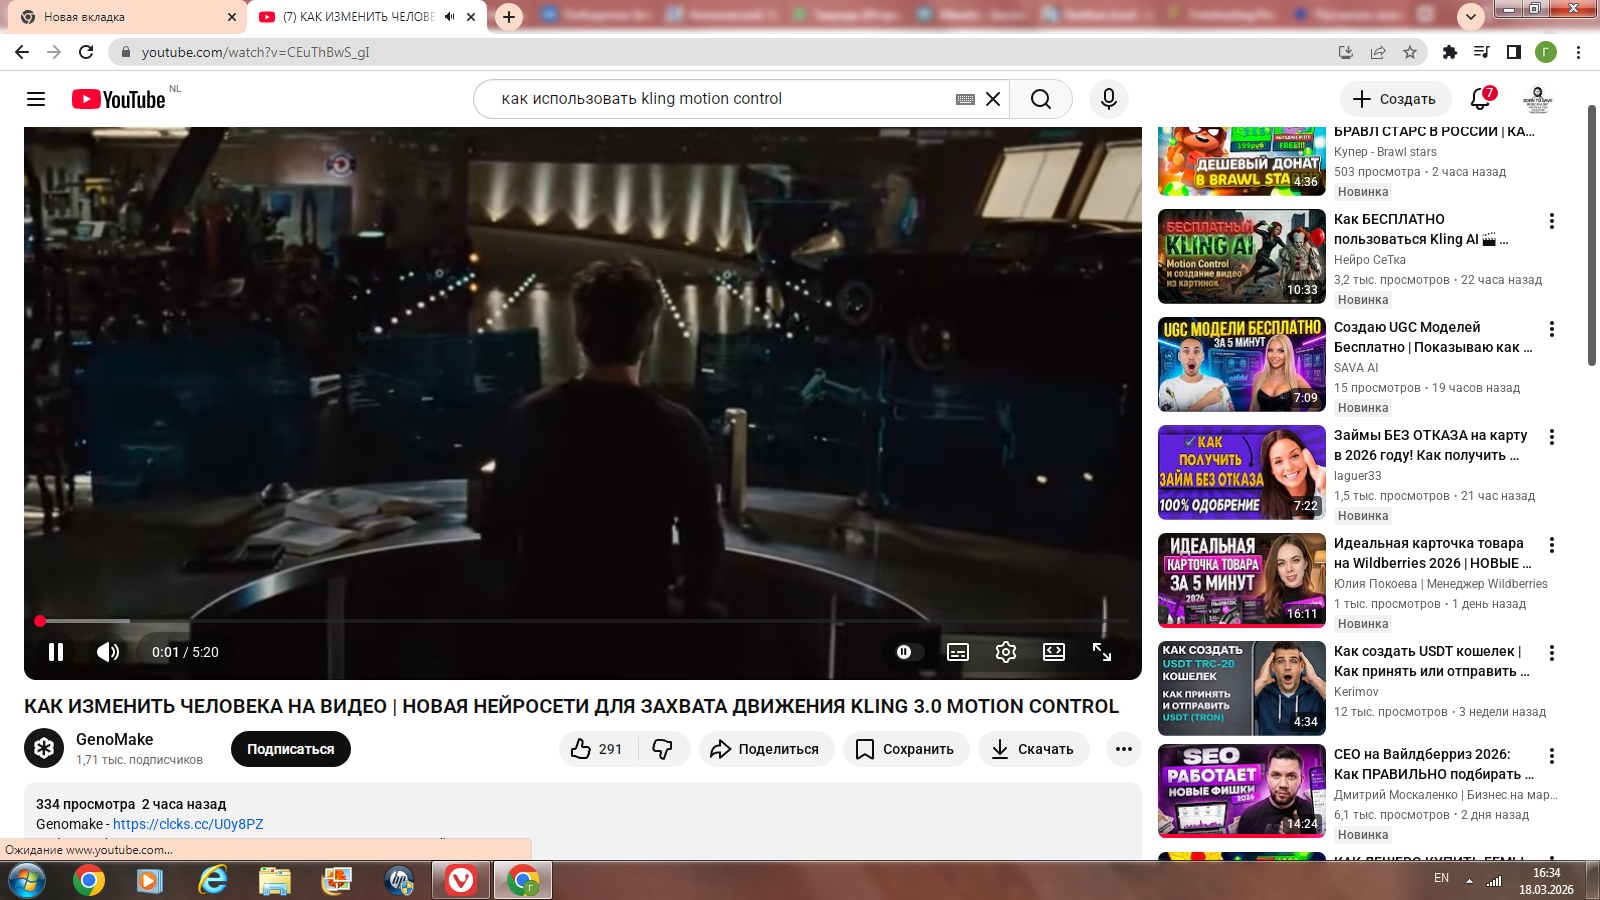This screenshot has width=1600, height=900.
Task: Click the Сохранить save button
Action: pyautogui.click(x=906, y=749)
